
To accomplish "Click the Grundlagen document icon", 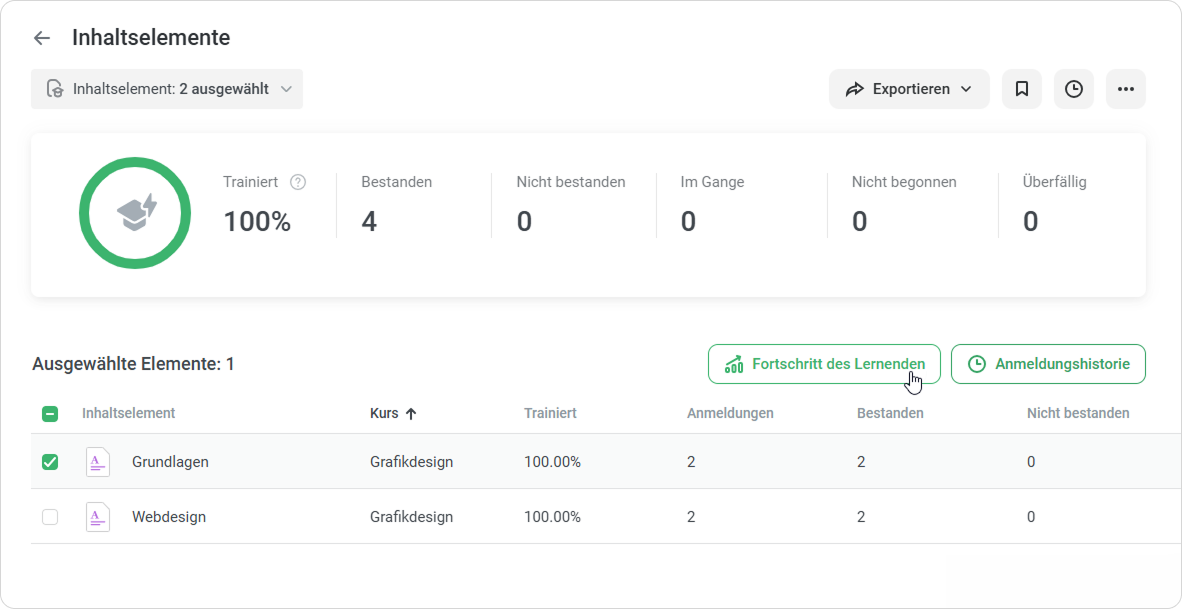I will tap(97, 462).
